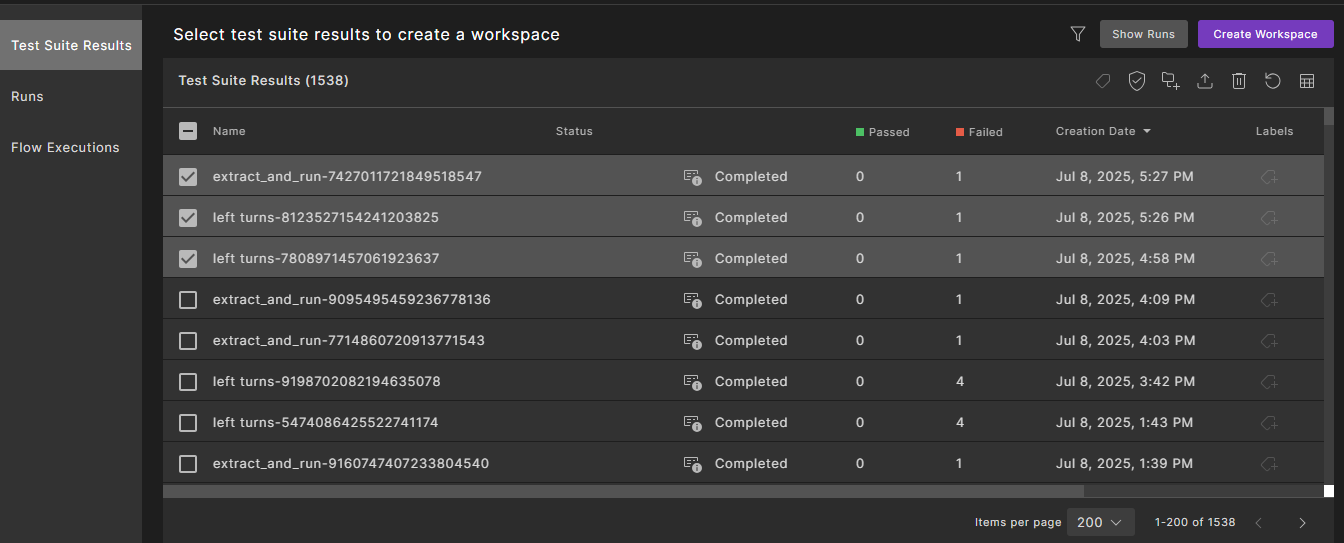Sort by Creation Date column arrow
This screenshot has height=543, width=1344.
point(1147,131)
